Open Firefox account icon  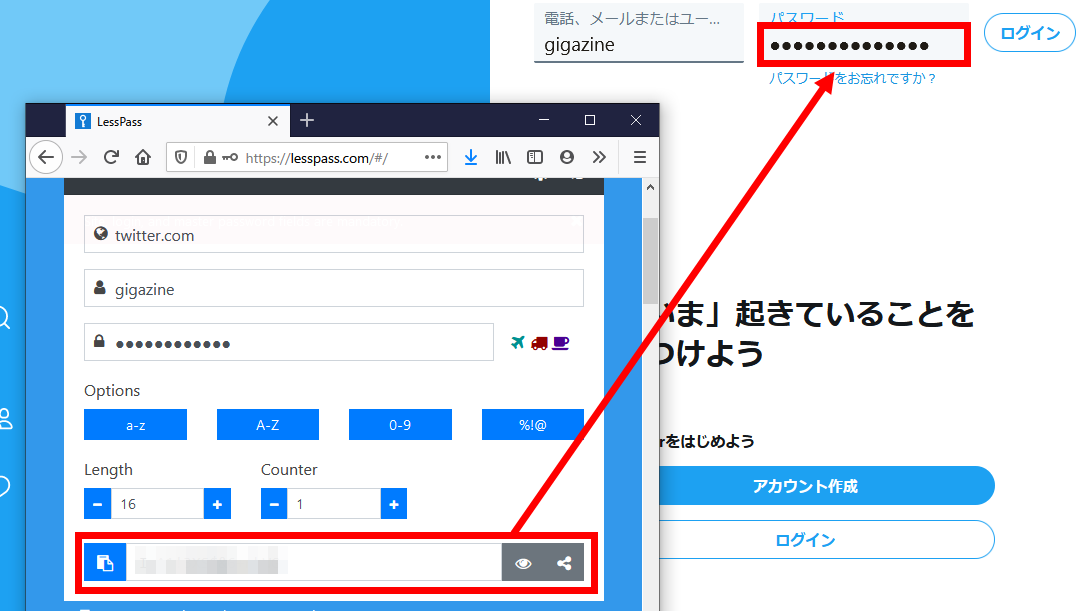567,157
